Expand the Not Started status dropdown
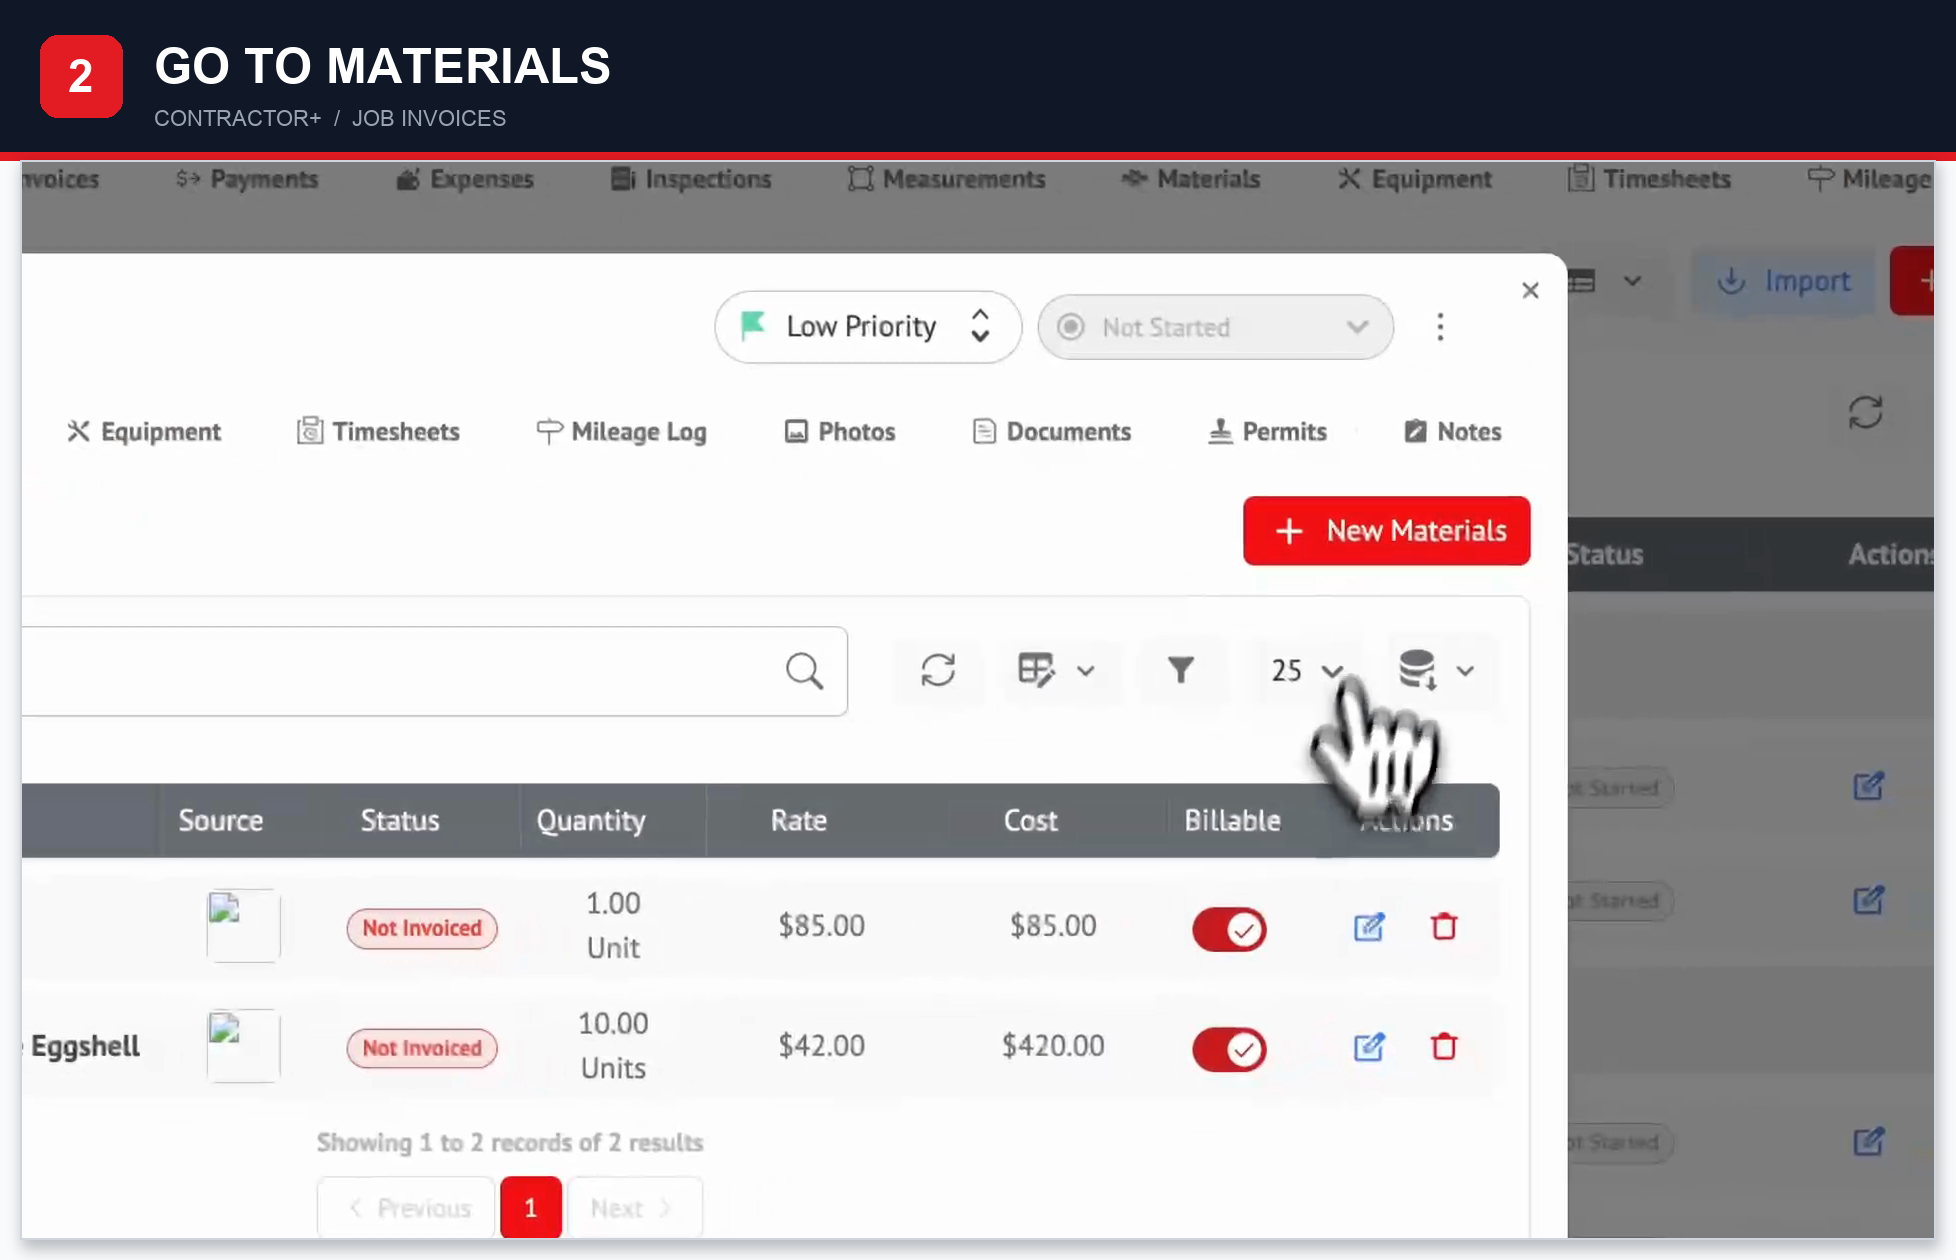 1215,327
